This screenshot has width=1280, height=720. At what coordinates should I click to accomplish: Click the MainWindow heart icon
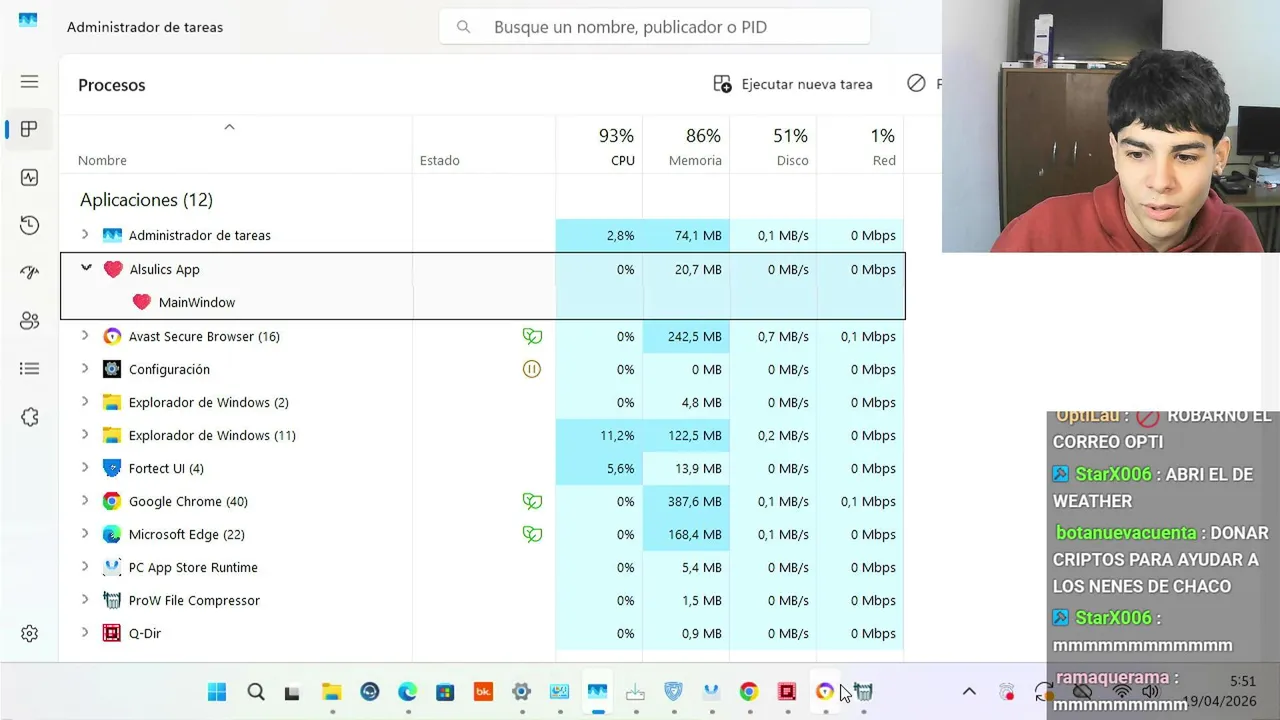point(141,302)
